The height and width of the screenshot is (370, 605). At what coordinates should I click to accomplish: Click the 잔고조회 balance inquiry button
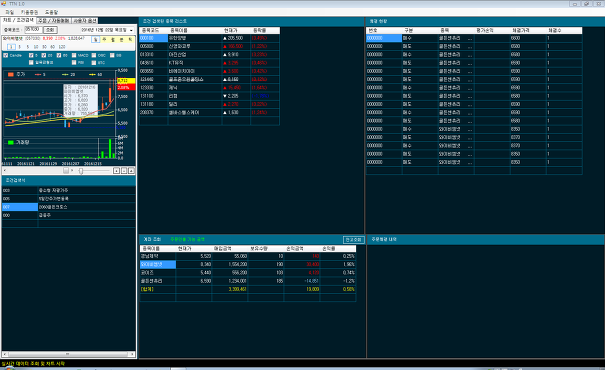click(353, 240)
